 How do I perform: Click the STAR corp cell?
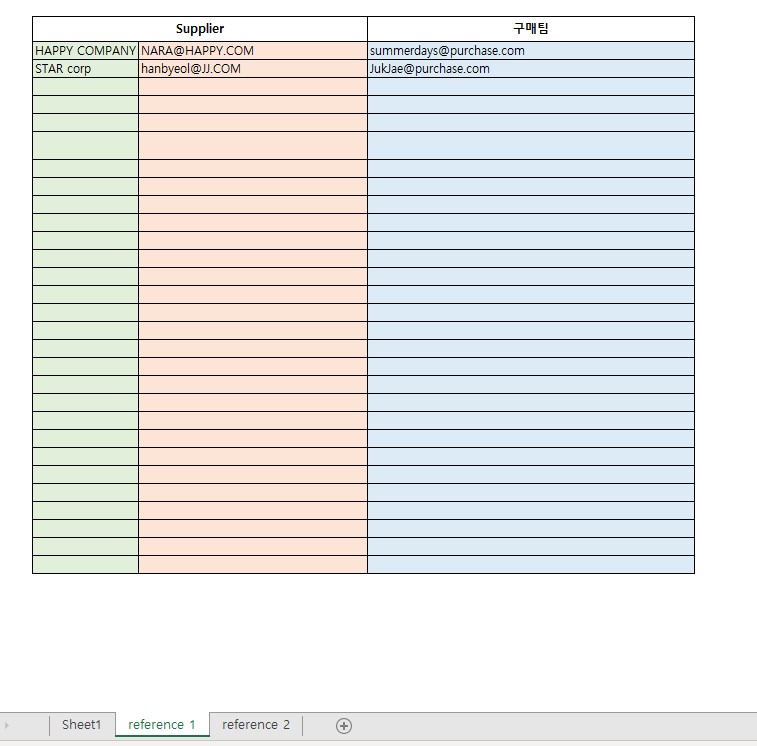pos(85,69)
